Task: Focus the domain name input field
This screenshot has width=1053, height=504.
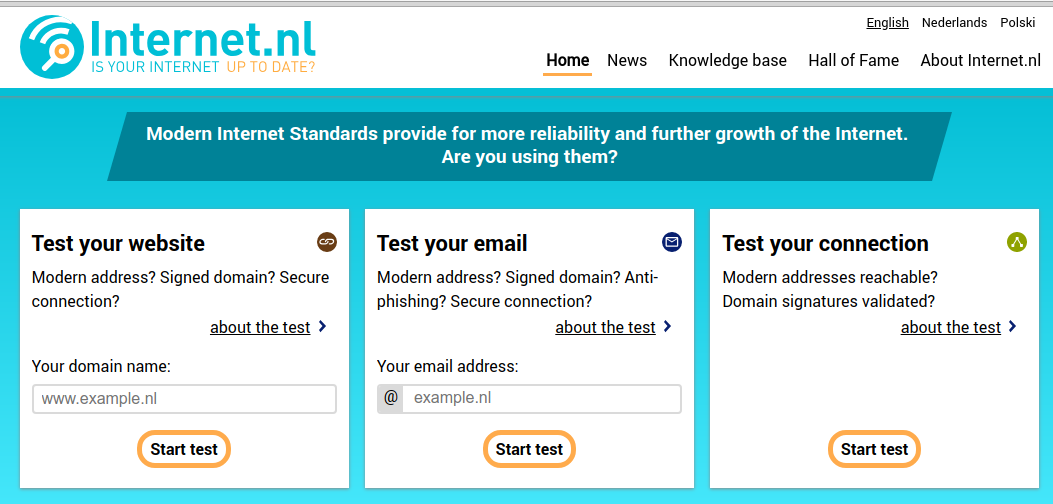Action: [x=184, y=399]
